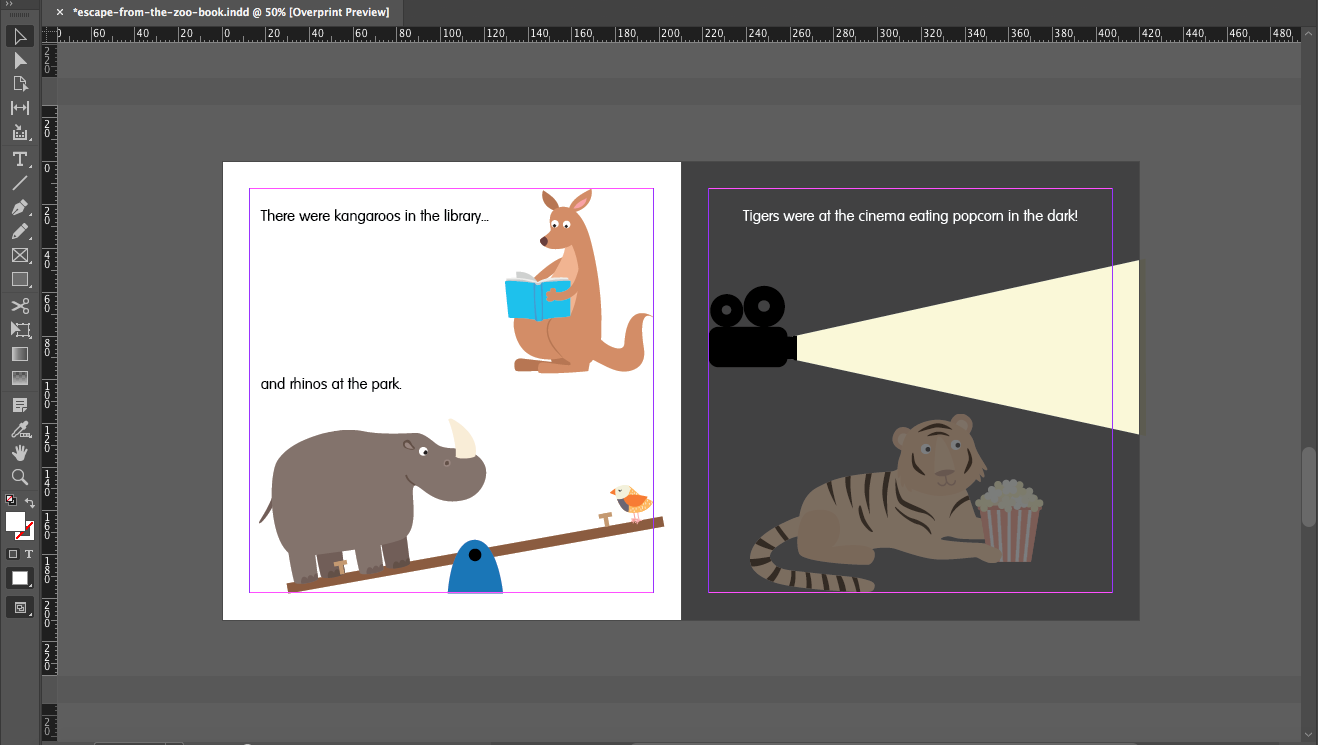Select the Eyedropper tool

[x=20, y=429]
